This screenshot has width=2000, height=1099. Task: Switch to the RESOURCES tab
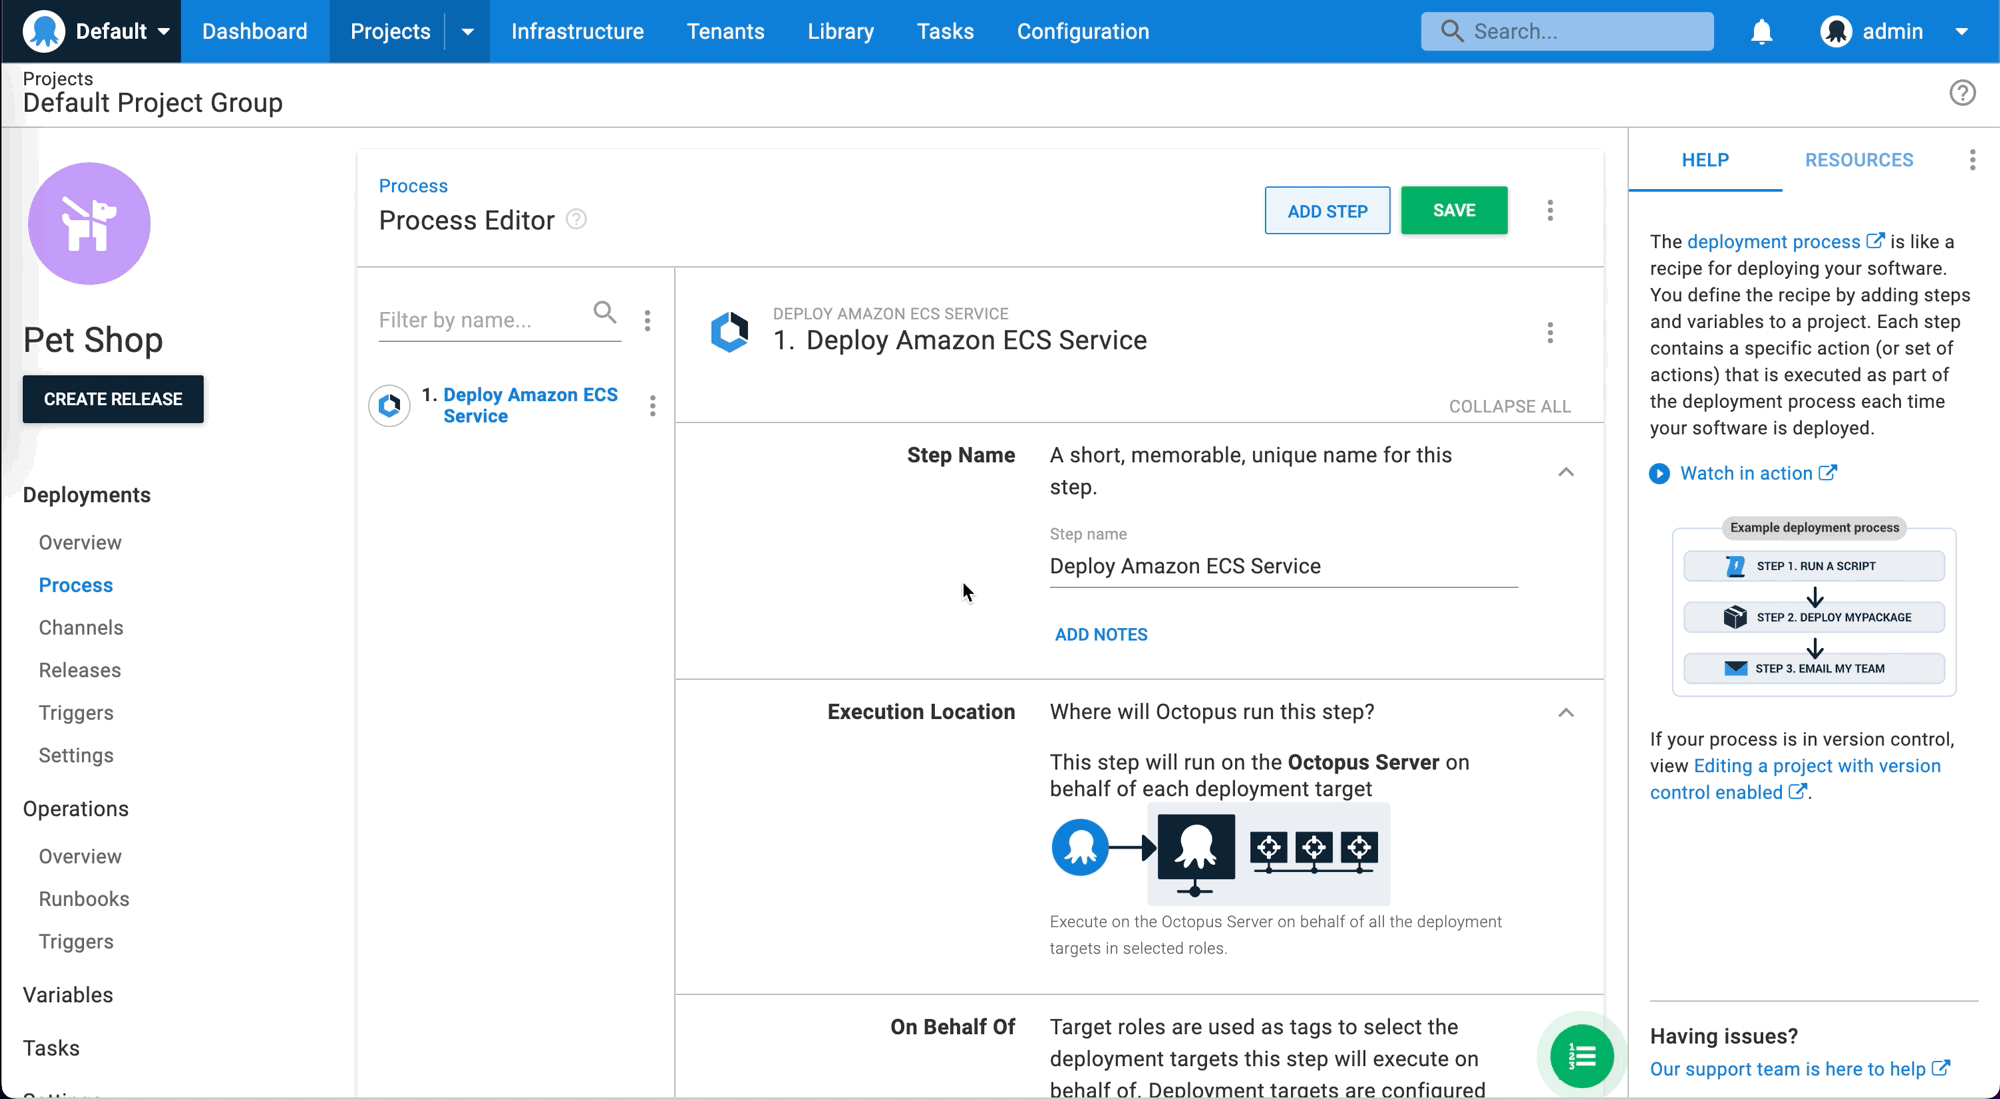coord(1859,160)
